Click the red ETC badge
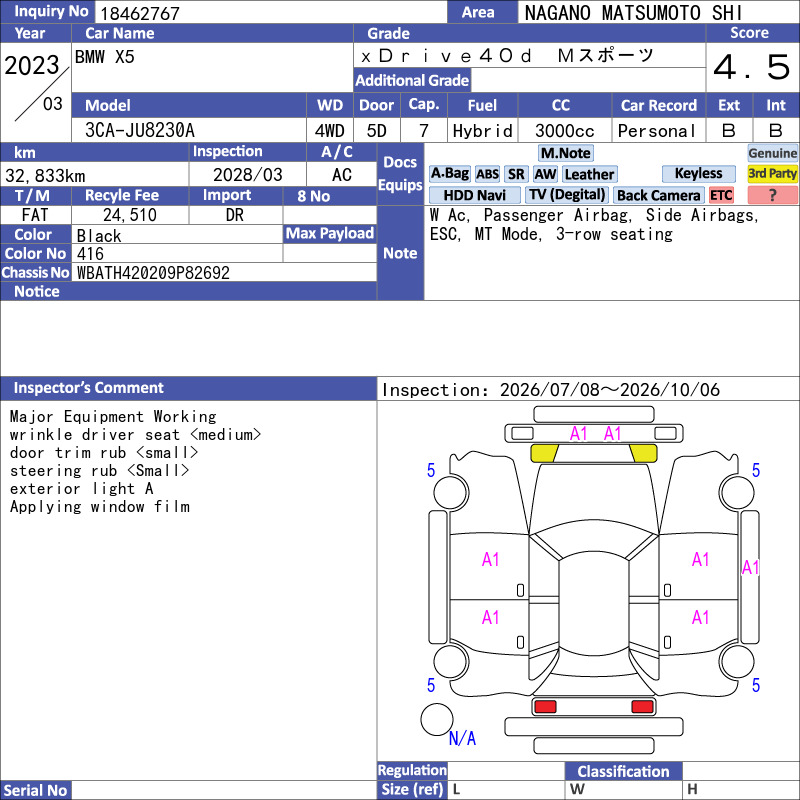Viewport: 800px width, 800px height. (721, 195)
